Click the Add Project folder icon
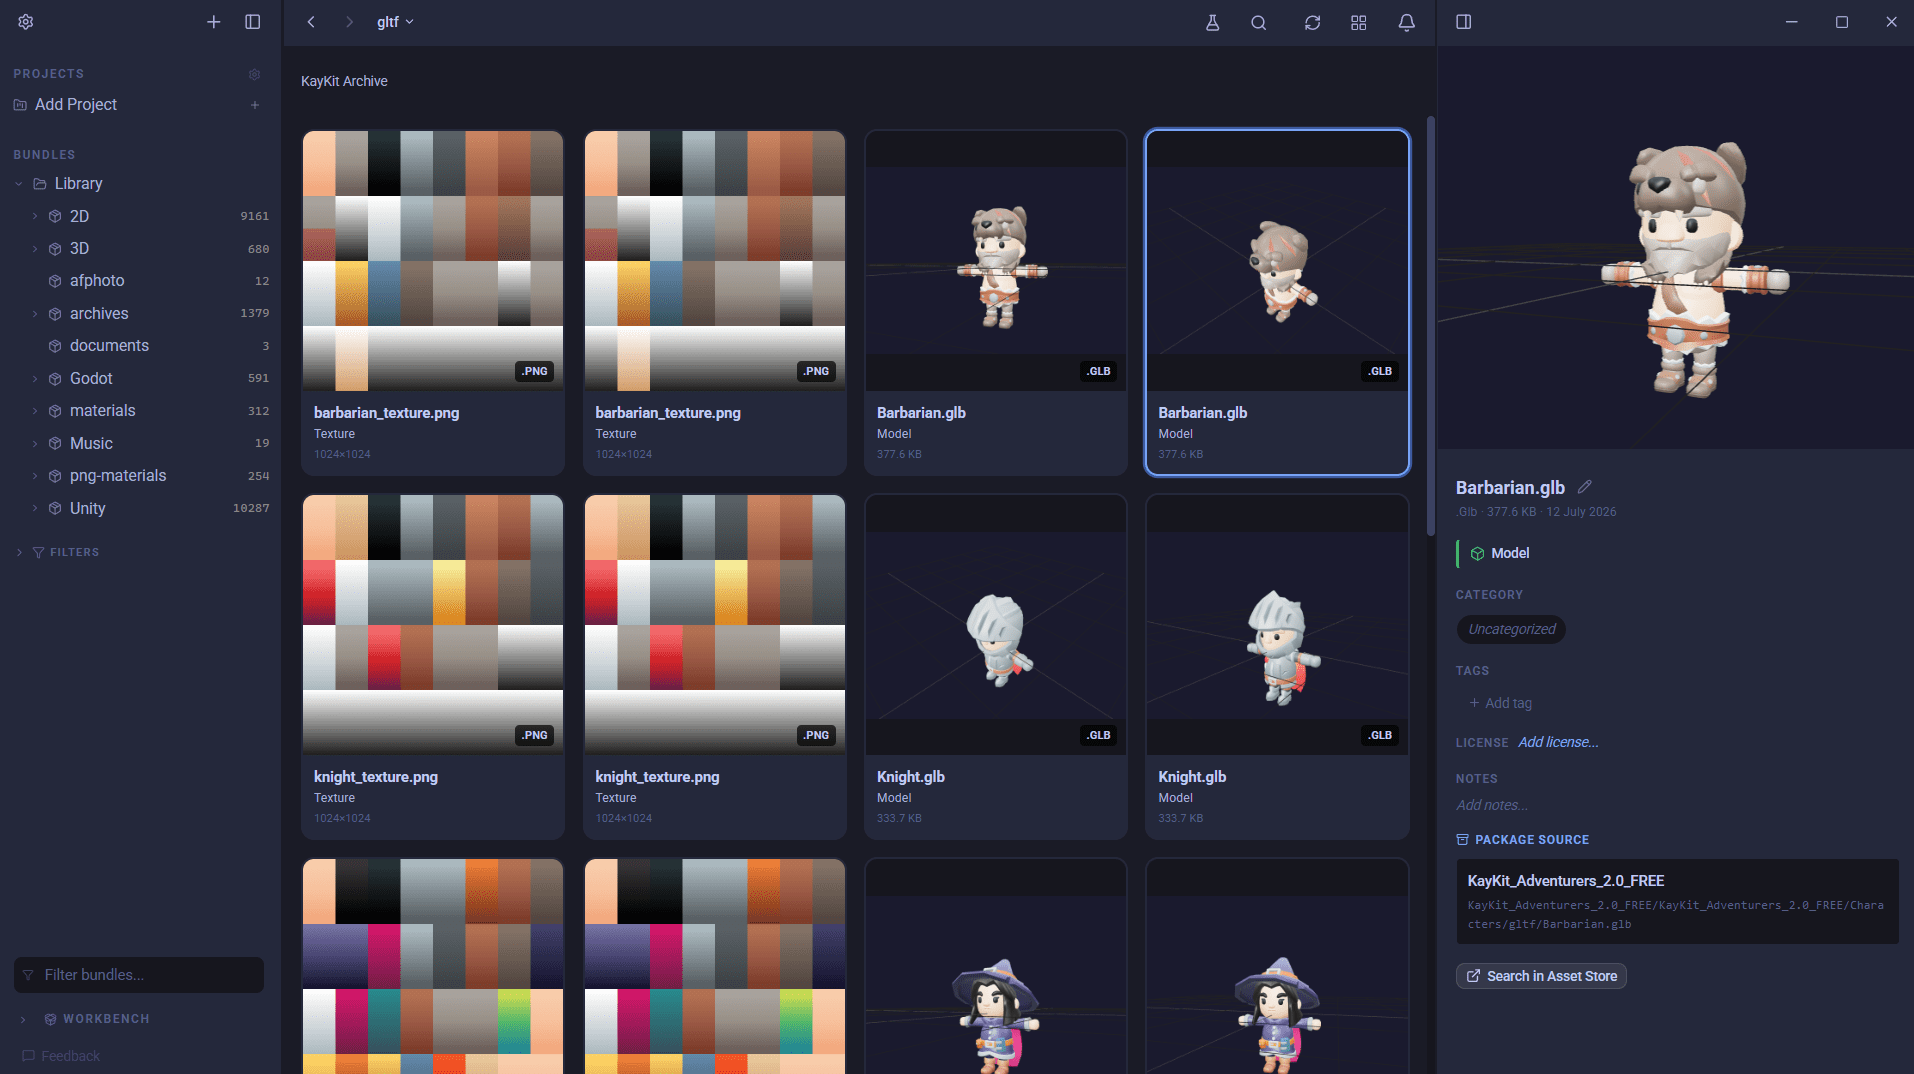 [20, 105]
